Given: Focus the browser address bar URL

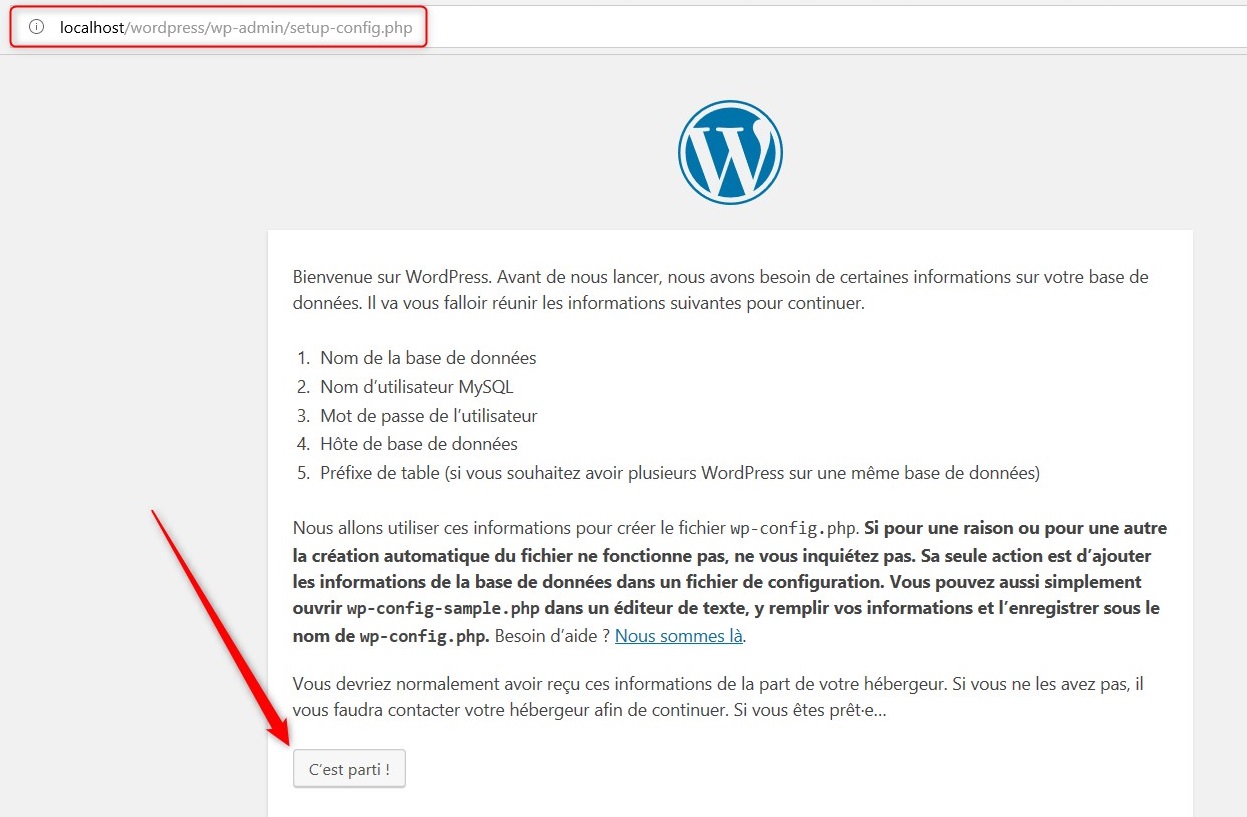Looking at the screenshot, I should (x=235, y=27).
